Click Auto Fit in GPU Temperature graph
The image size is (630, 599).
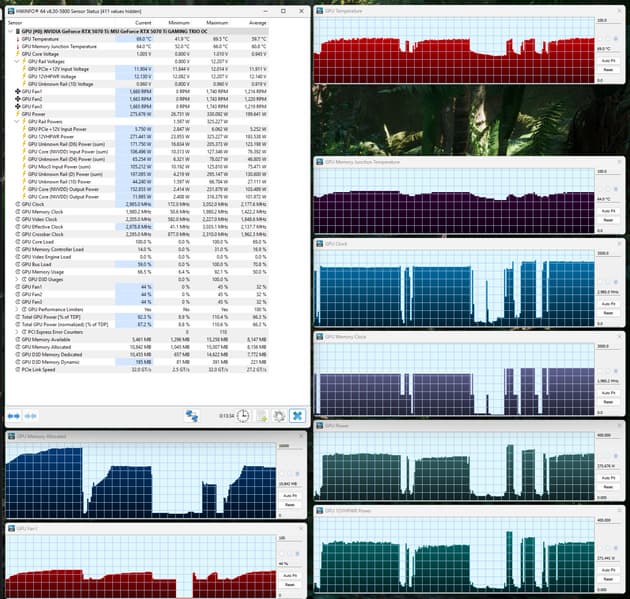click(x=608, y=61)
